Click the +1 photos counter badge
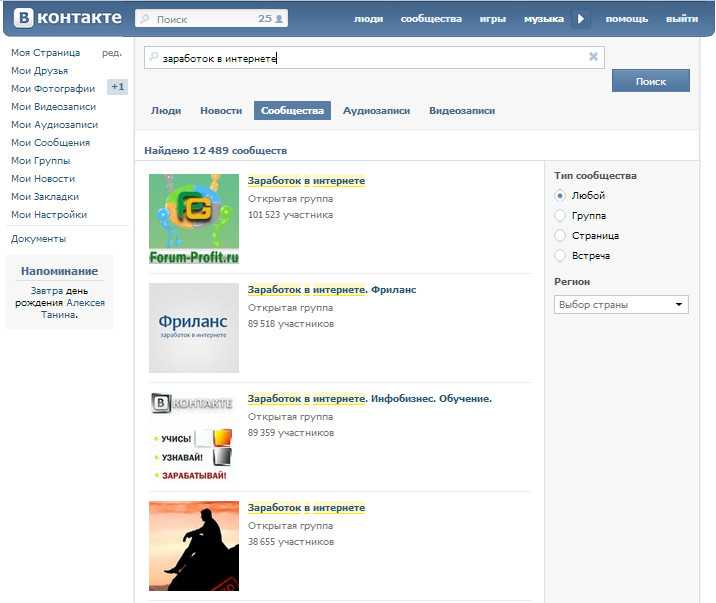The image size is (716, 603). 117,87
